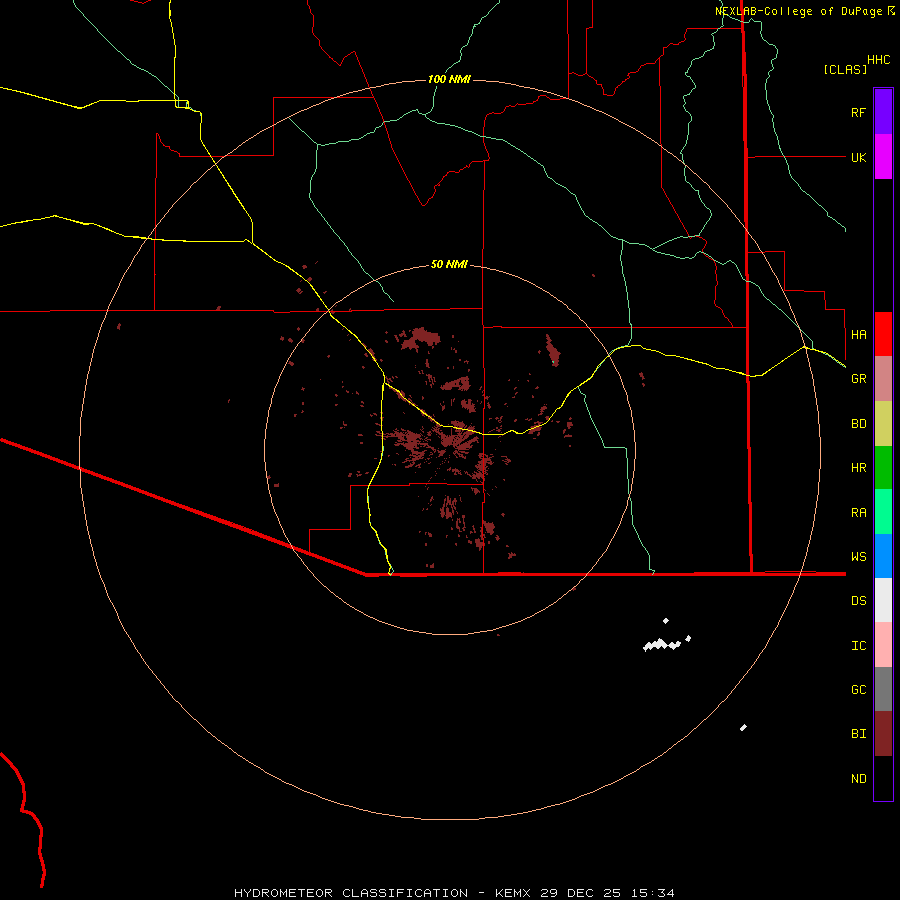Click the RF purple legend swatch

pyautogui.click(x=883, y=112)
